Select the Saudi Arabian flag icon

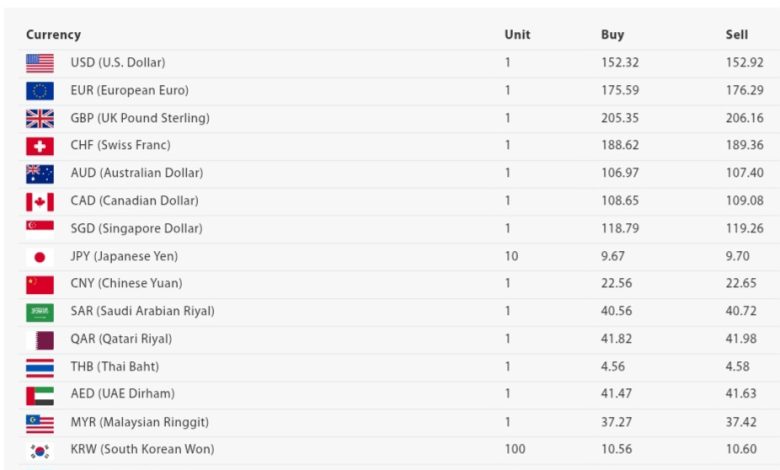click(x=40, y=312)
